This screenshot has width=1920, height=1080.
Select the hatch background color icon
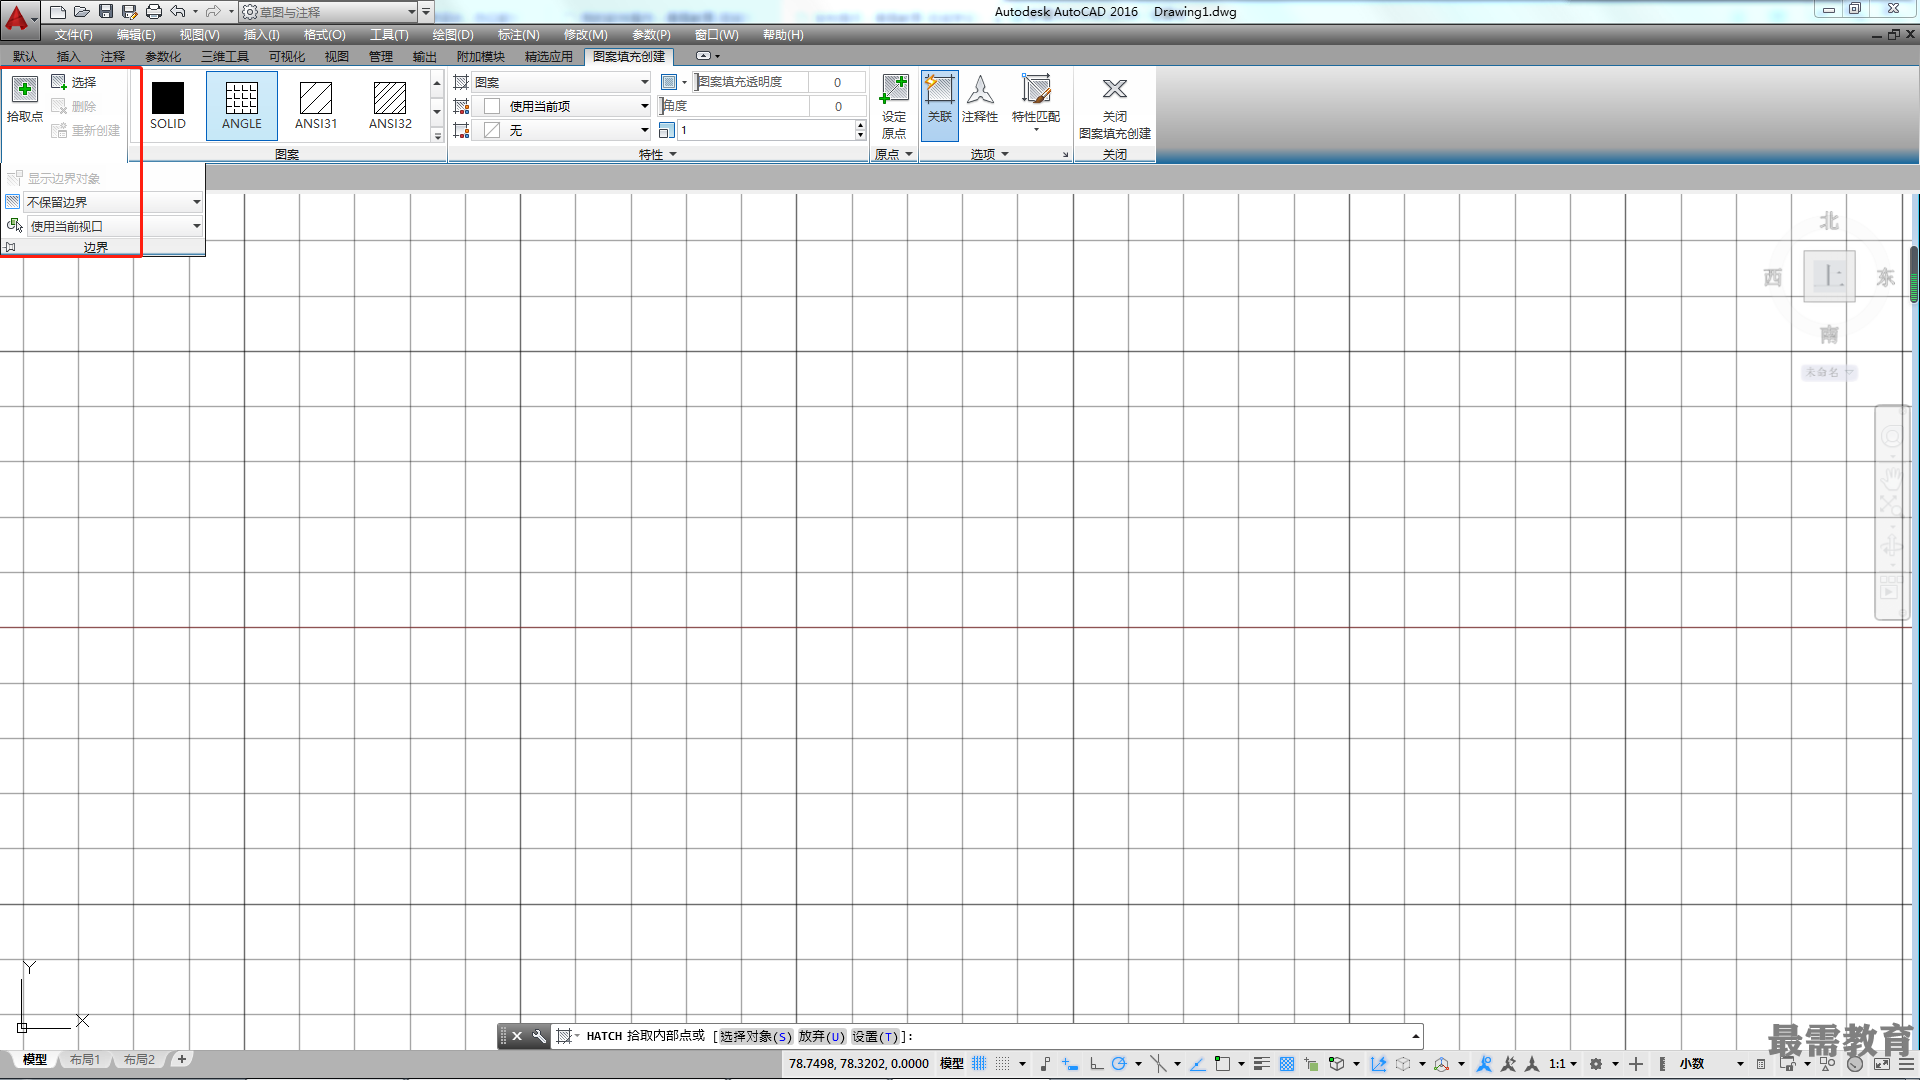pos(461,130)
